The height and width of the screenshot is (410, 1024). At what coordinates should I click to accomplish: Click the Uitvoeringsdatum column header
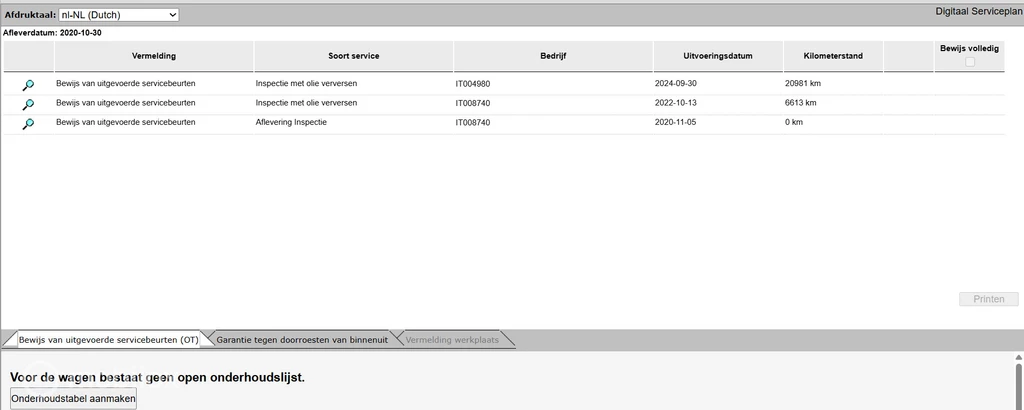click(717, 56)
